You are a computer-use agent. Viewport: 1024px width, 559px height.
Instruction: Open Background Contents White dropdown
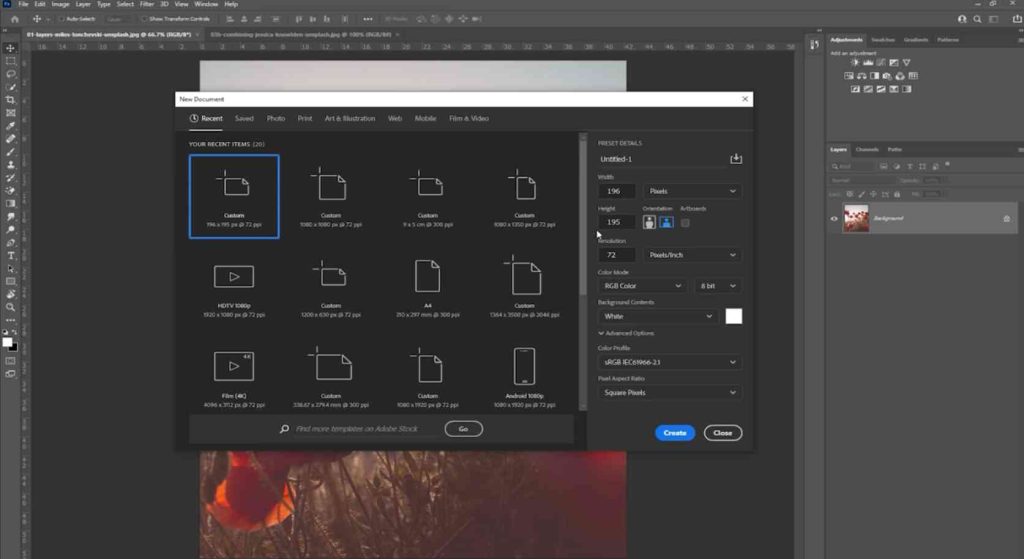coord(657,317)
